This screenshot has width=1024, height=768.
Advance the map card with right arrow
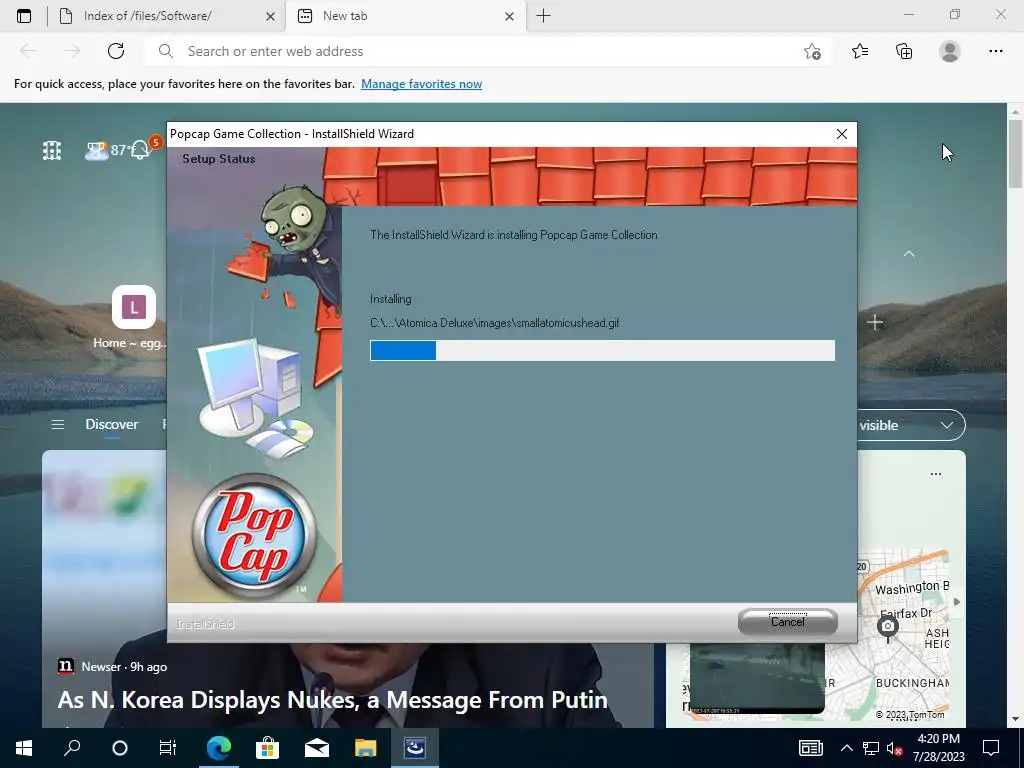[x=957, y=602]
